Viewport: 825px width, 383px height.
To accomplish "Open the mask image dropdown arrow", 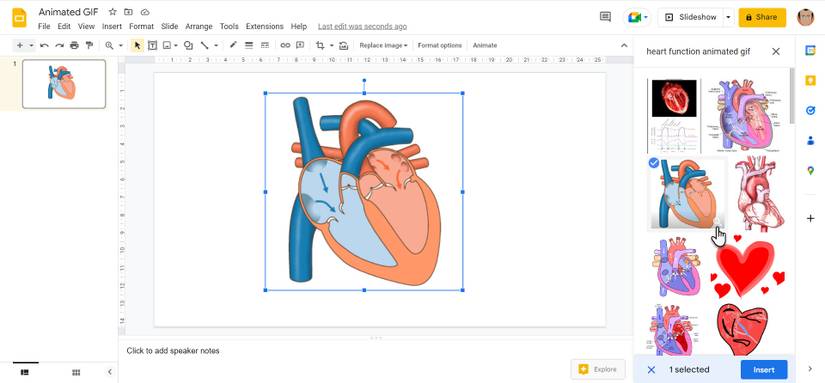I will (x=331, y=45).
